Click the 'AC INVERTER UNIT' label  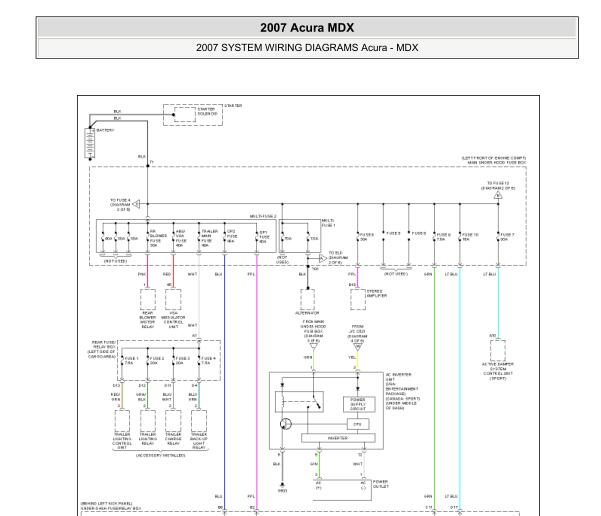[398, 377]
